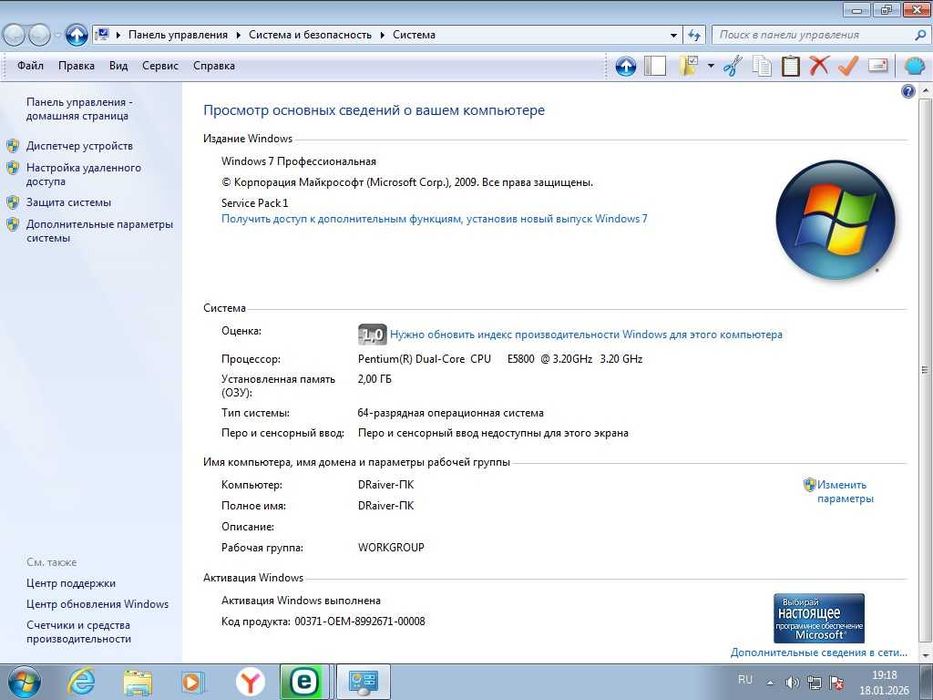The image size is (933, 700).
Task: Click Изменить параметры link
Action: (x=845, y=492)
